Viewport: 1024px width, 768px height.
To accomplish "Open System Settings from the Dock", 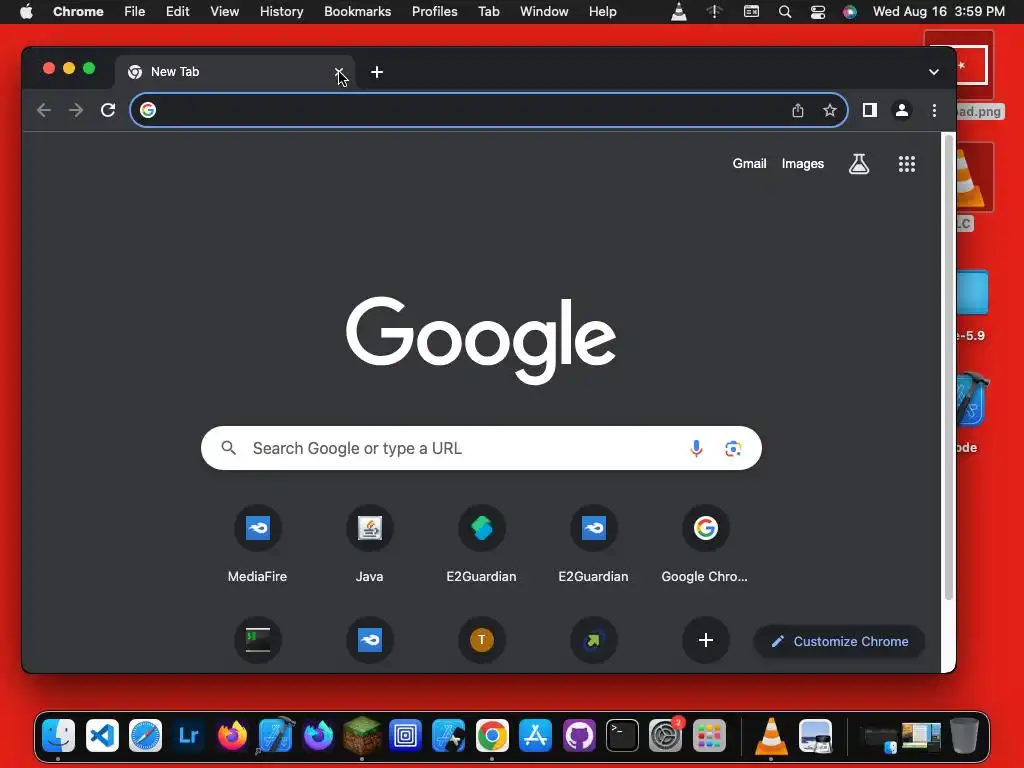I will click(665, 736).
